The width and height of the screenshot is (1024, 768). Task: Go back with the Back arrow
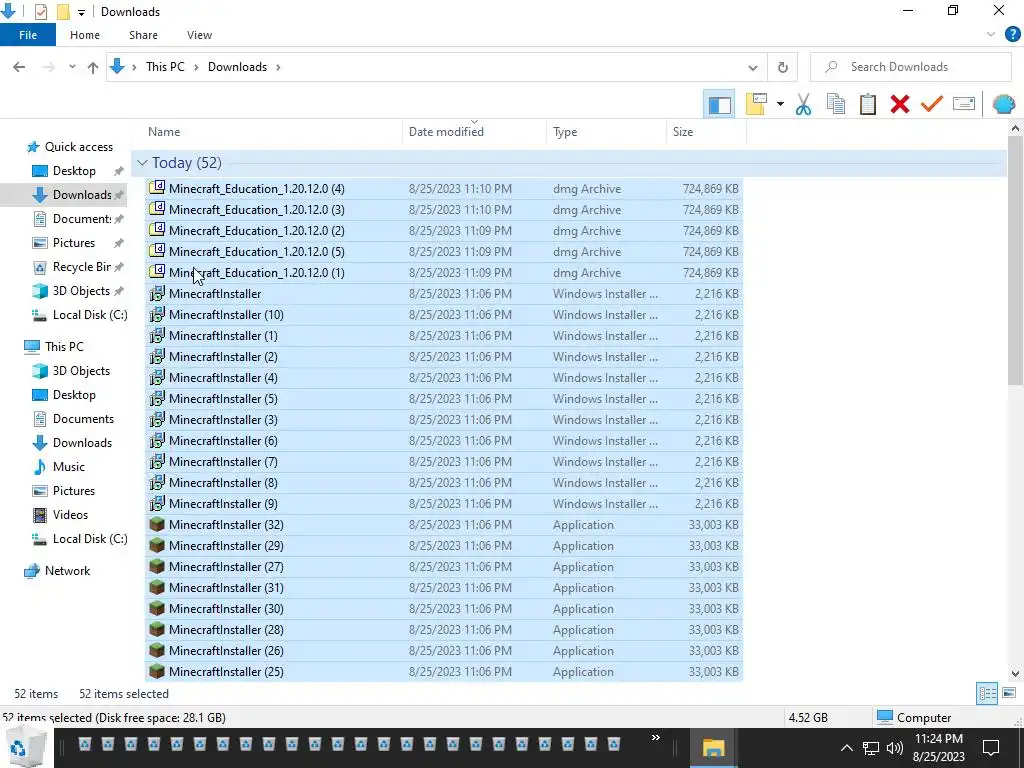(x=19, y=67)
